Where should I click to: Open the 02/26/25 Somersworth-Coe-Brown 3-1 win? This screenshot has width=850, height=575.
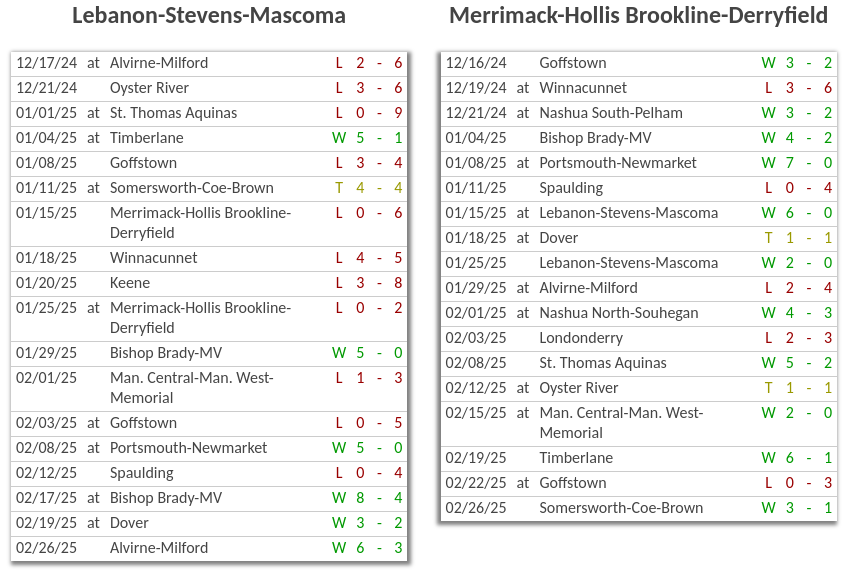(620, 508)
